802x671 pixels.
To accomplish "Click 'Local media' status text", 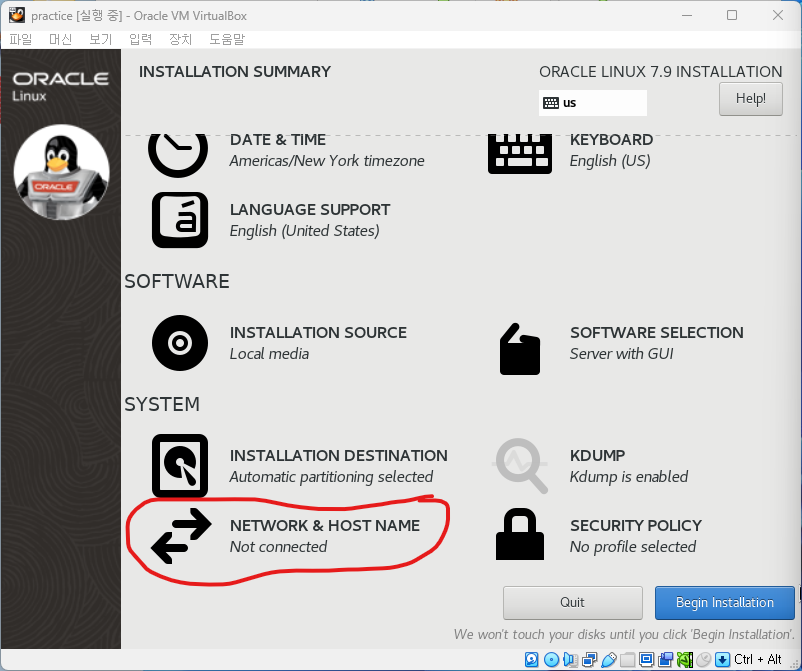I will pos(269,353).
